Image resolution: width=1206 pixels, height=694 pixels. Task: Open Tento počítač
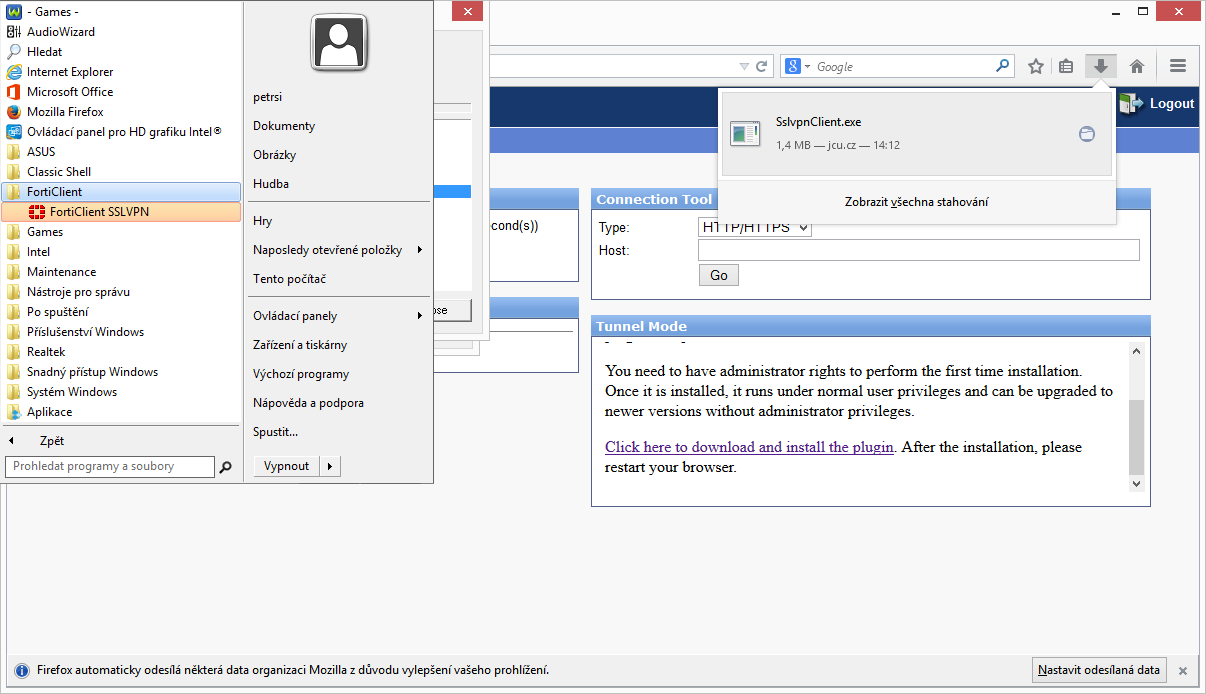pos(290,279)
